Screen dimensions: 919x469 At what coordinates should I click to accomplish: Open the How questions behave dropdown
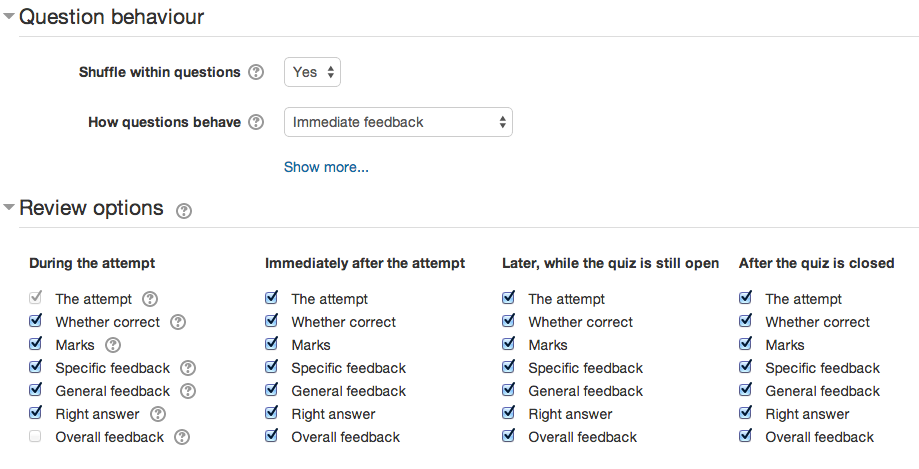[398, 122]
